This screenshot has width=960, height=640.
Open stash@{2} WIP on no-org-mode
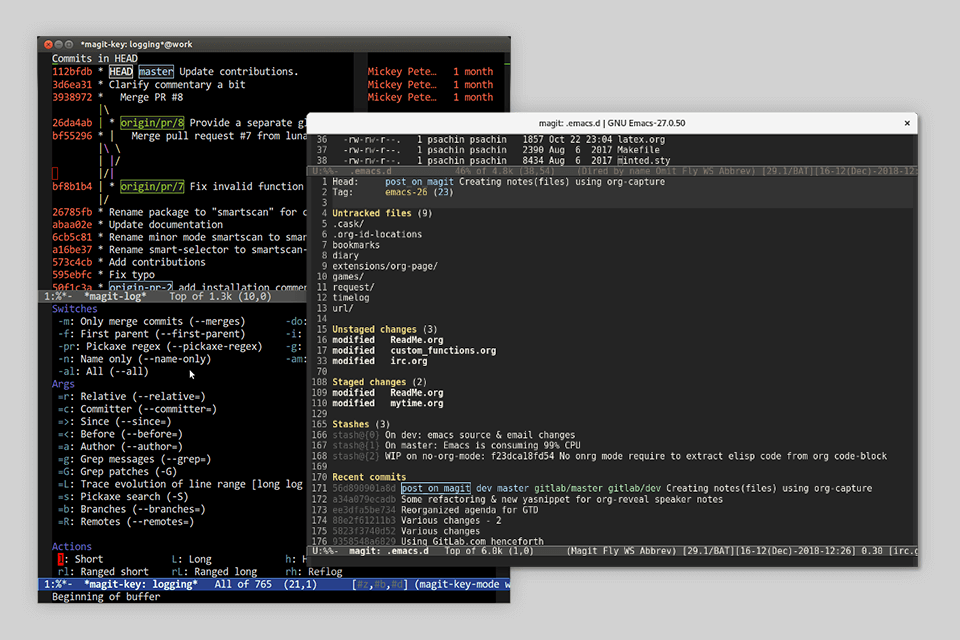coord(609,456)
